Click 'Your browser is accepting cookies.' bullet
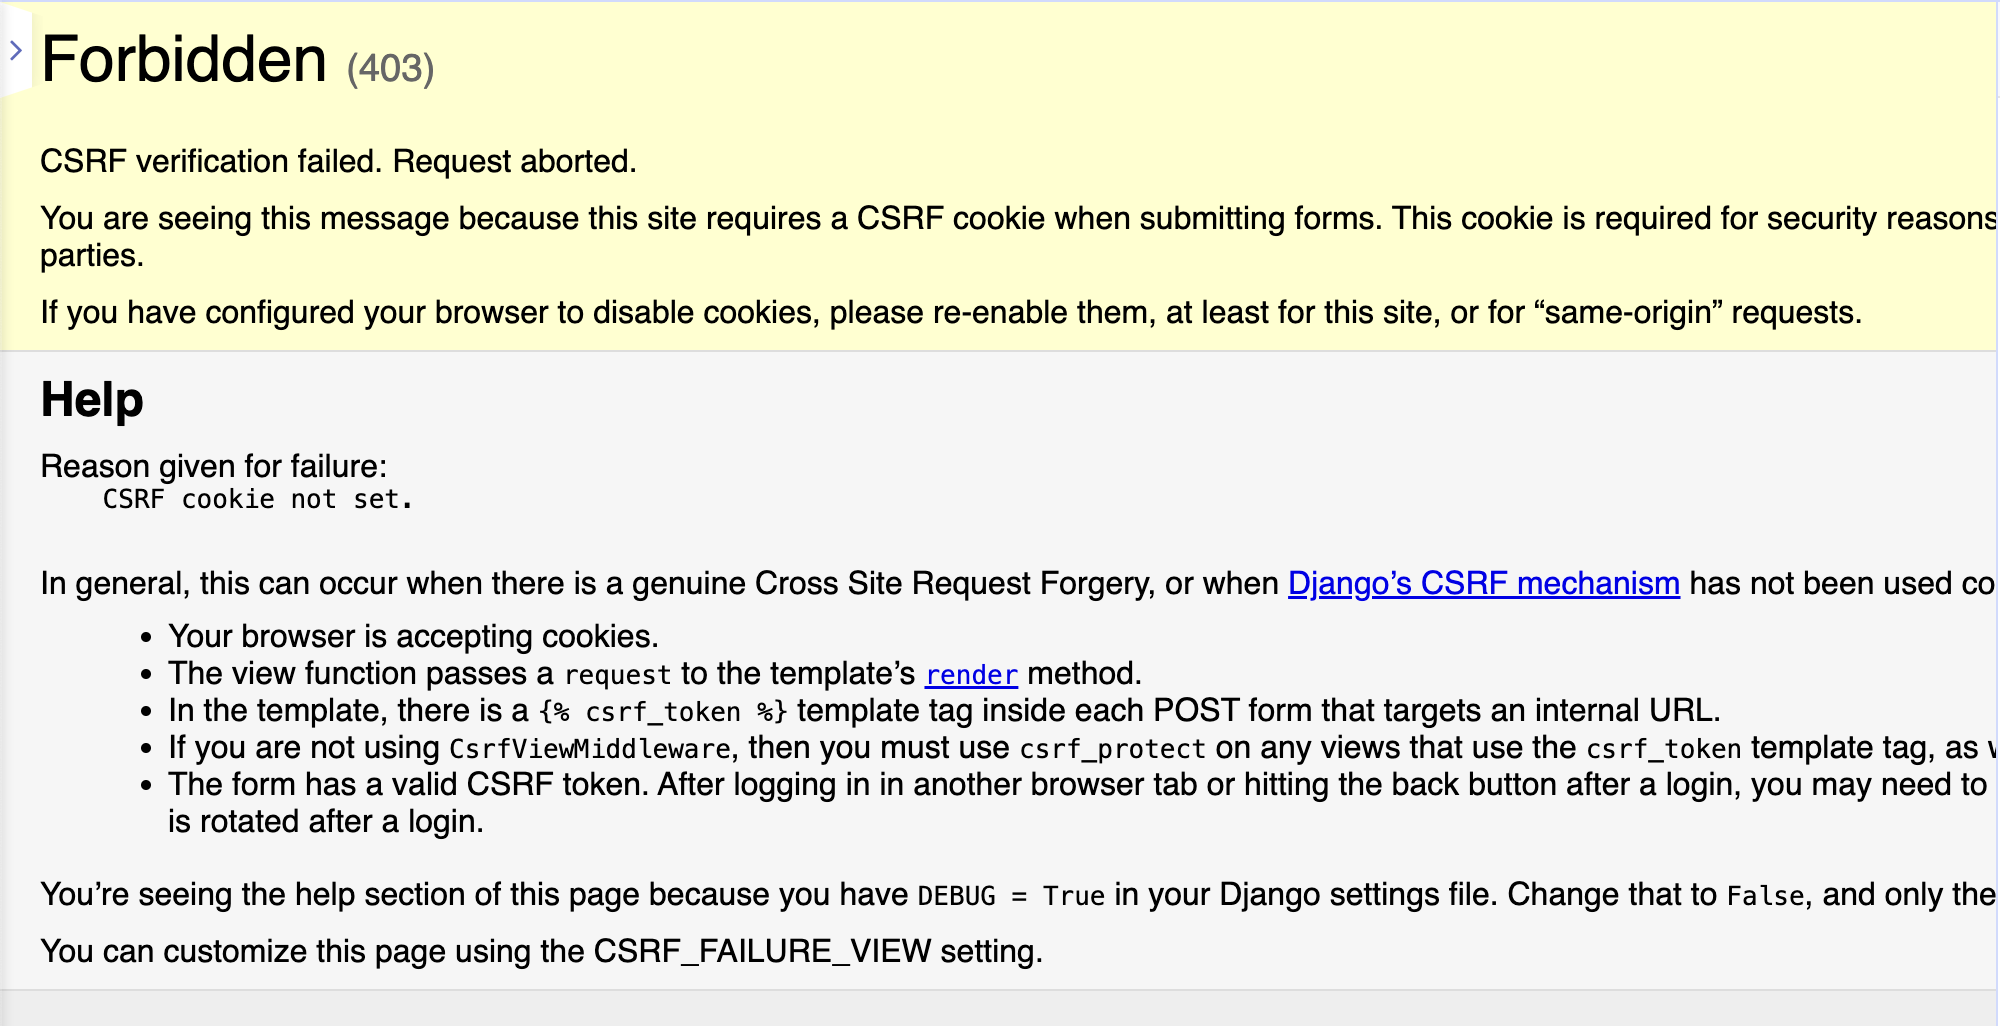The width and height of the screenshot is (2000, 1026). point(413,636)
